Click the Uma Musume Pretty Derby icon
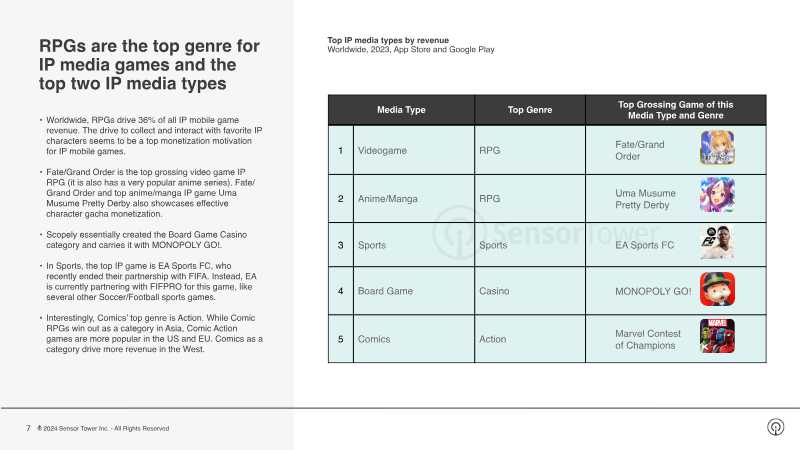800x450 pixels. (x=717, y=196)
